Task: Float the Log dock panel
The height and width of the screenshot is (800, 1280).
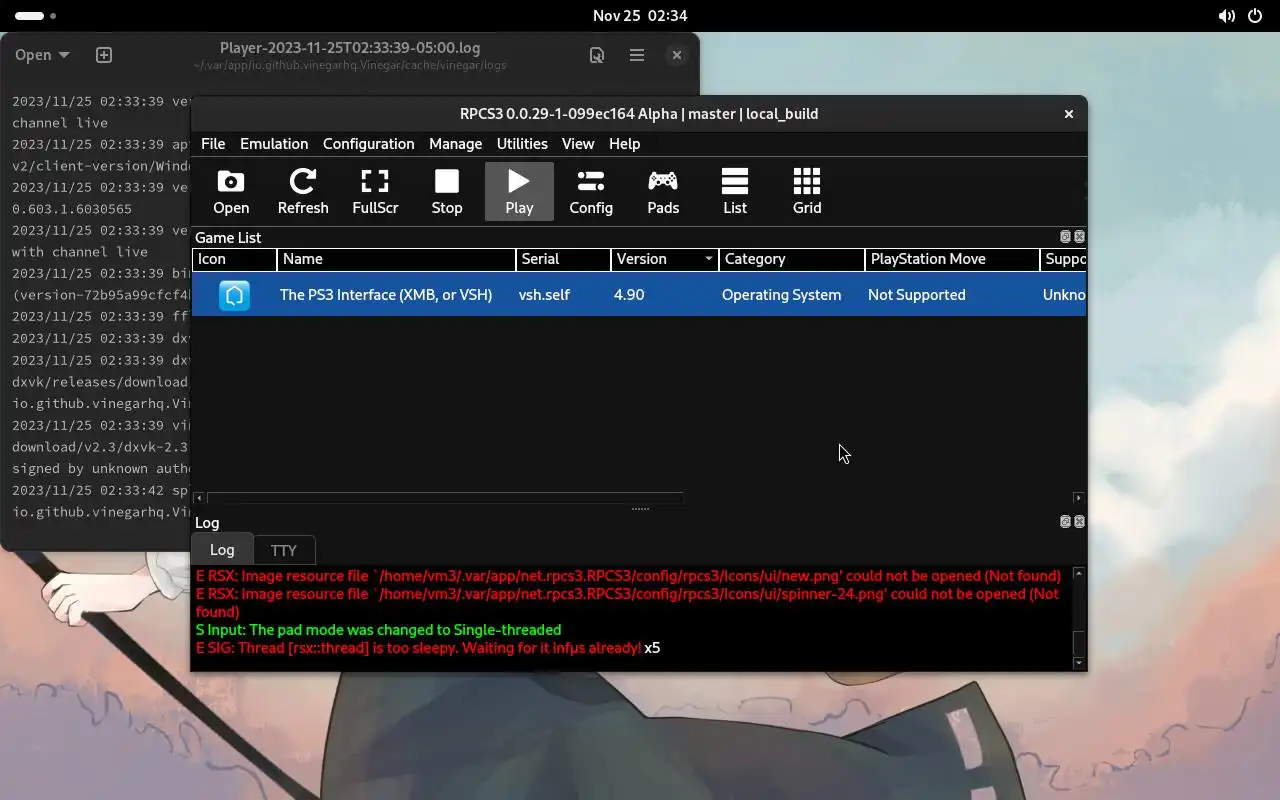Action: pyautogui.click(x=1065, y=522)
